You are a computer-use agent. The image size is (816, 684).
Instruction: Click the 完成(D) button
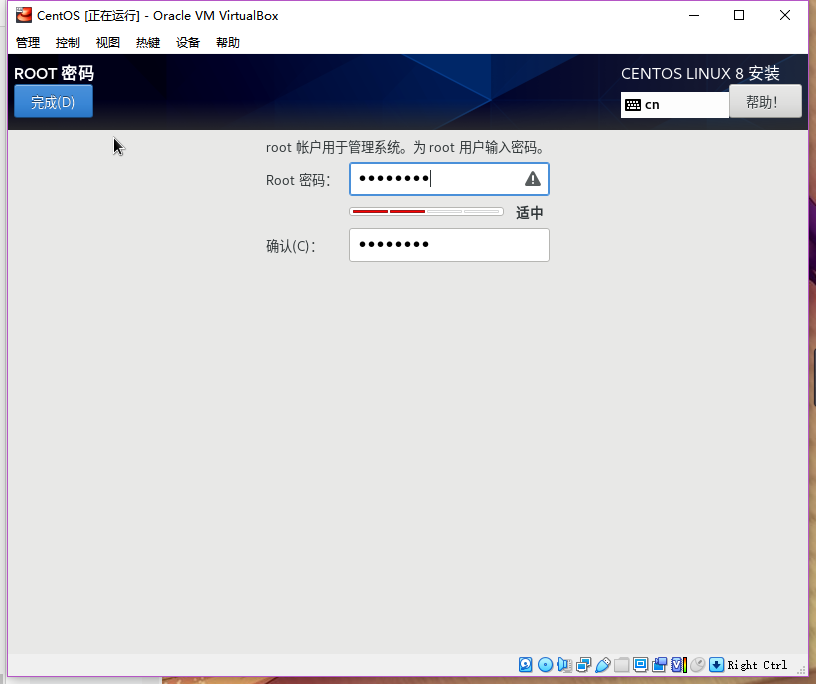point(53,102)
